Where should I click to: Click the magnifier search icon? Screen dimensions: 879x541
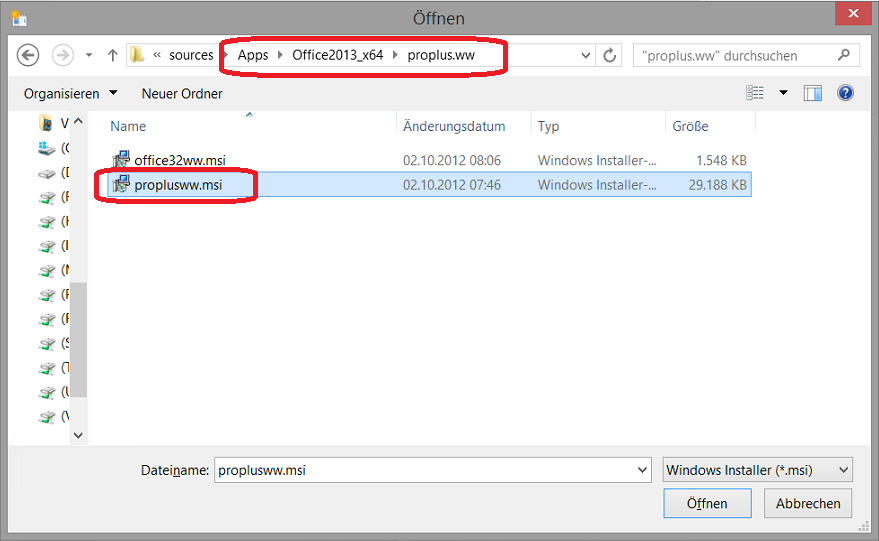[844, 55]
